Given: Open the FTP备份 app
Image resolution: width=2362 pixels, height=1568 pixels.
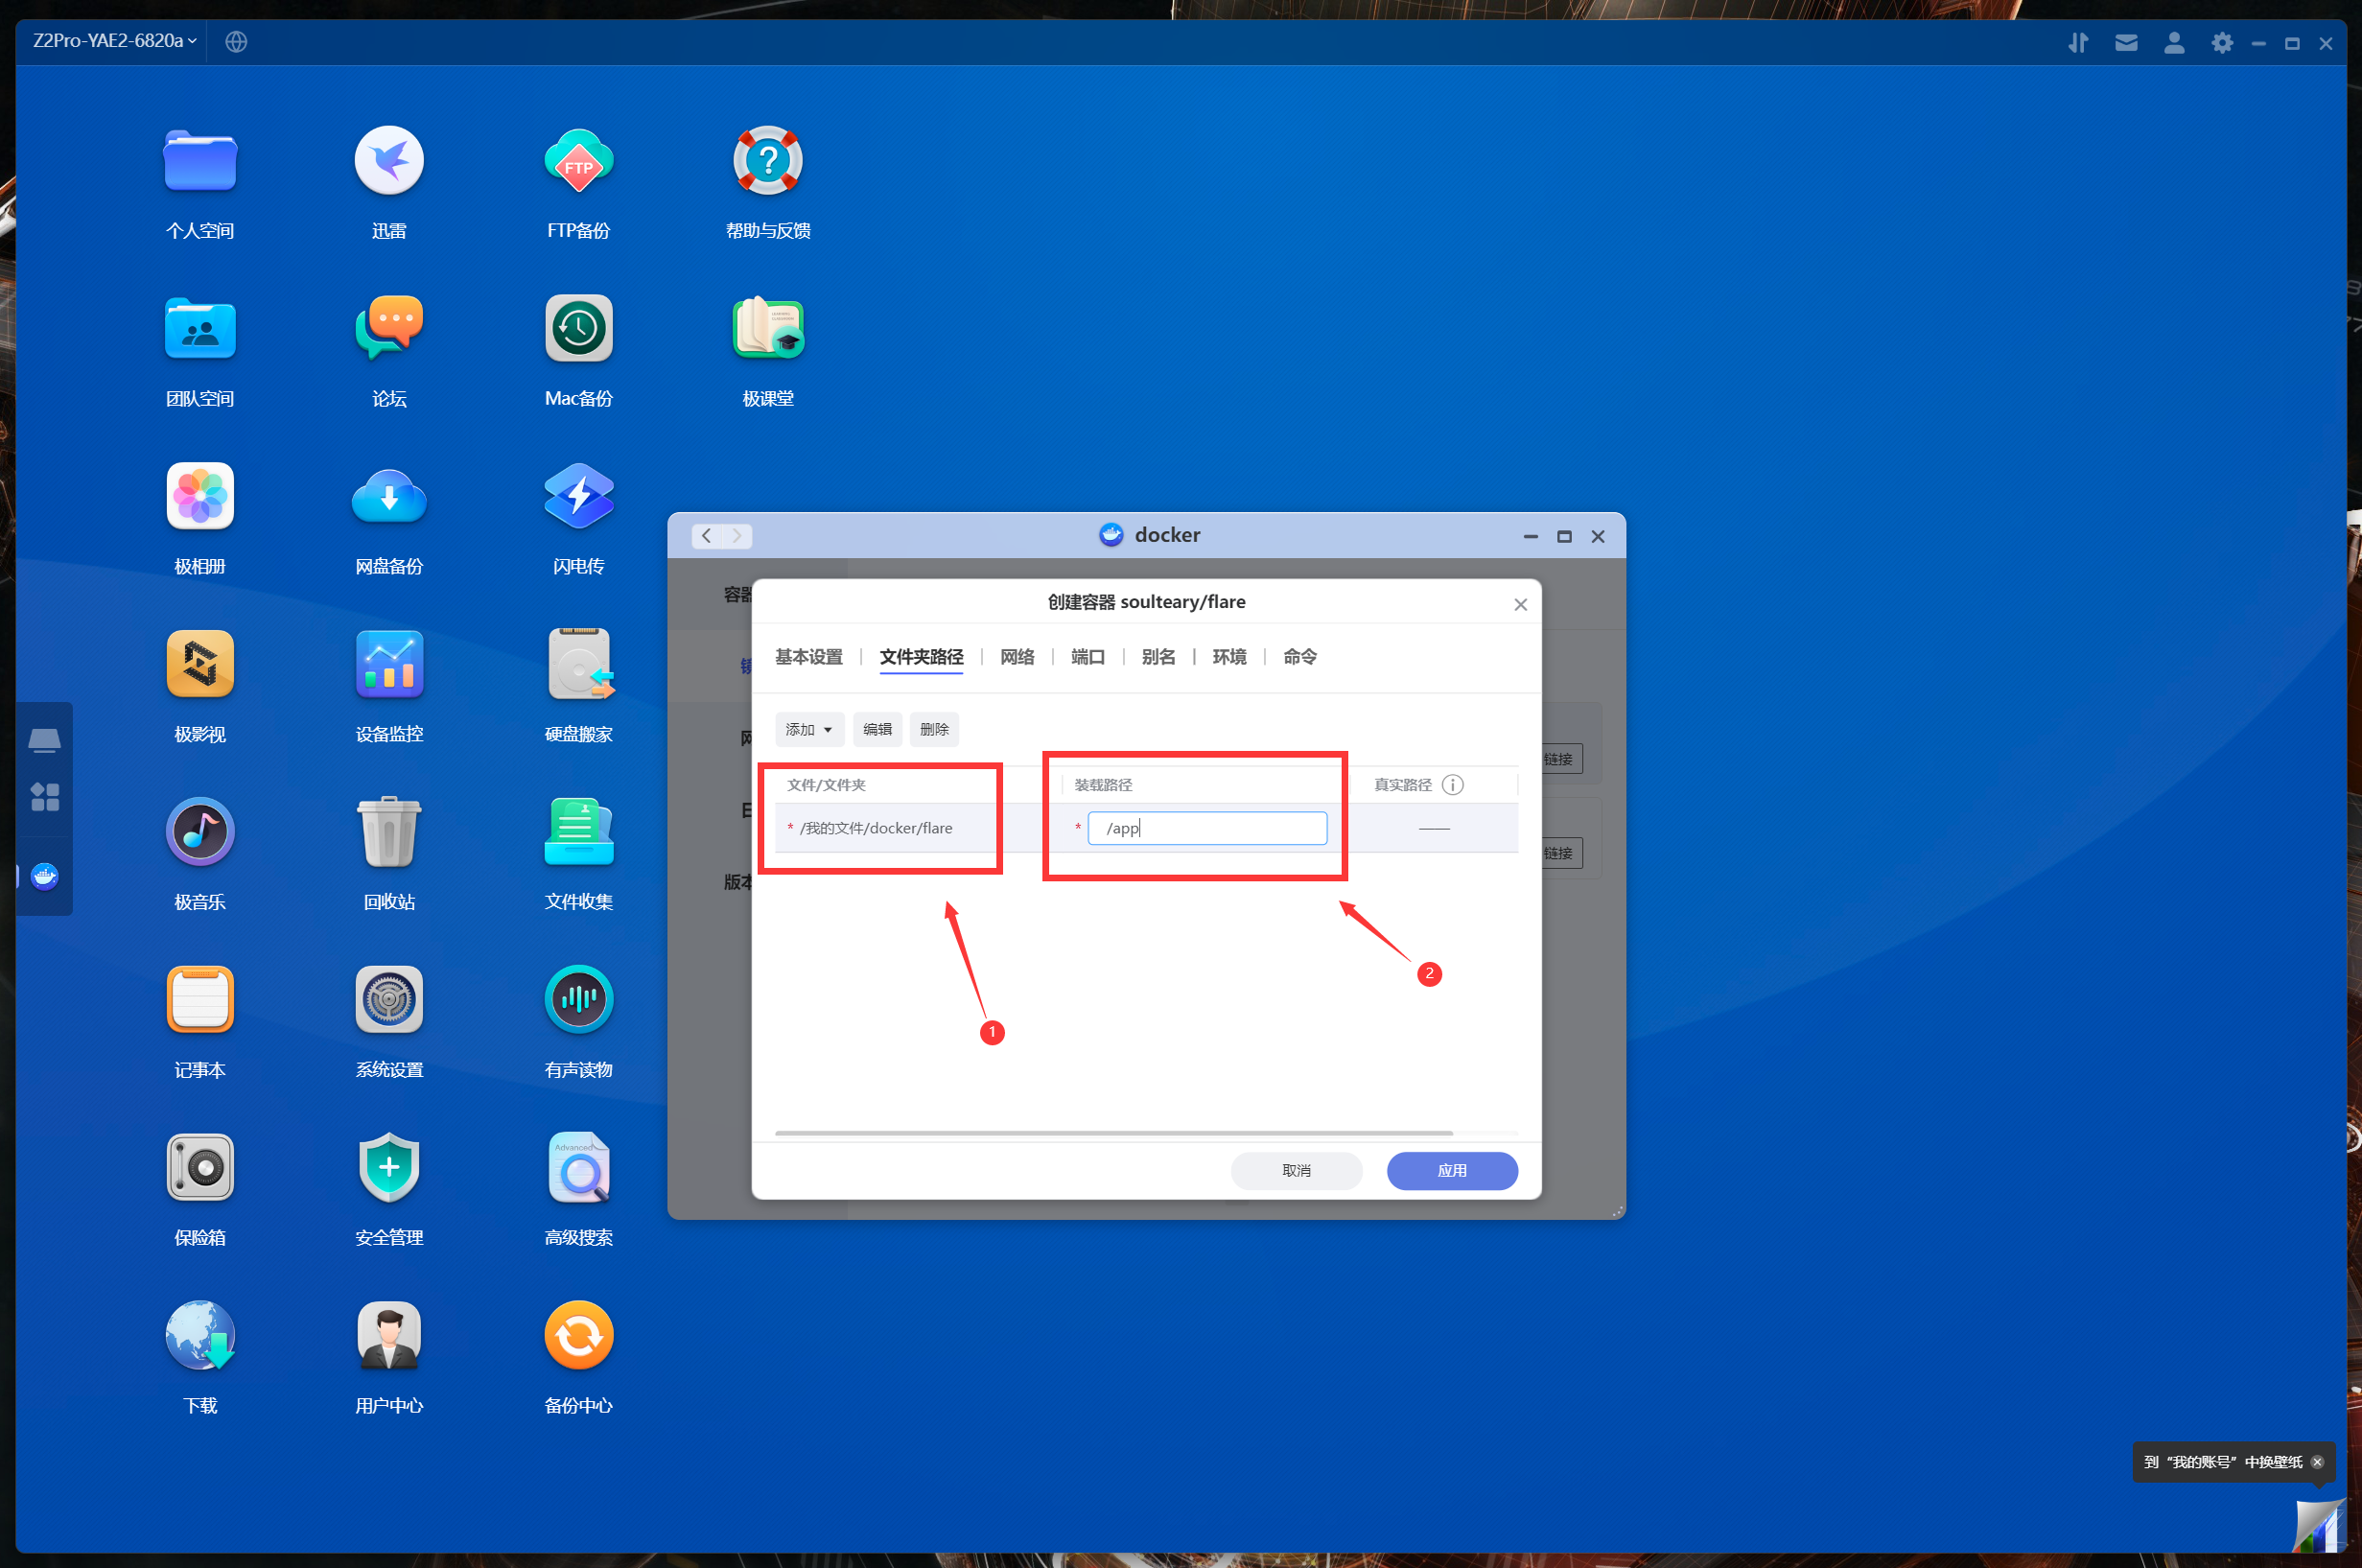Looking at the screenshot, I should [578, 162].
